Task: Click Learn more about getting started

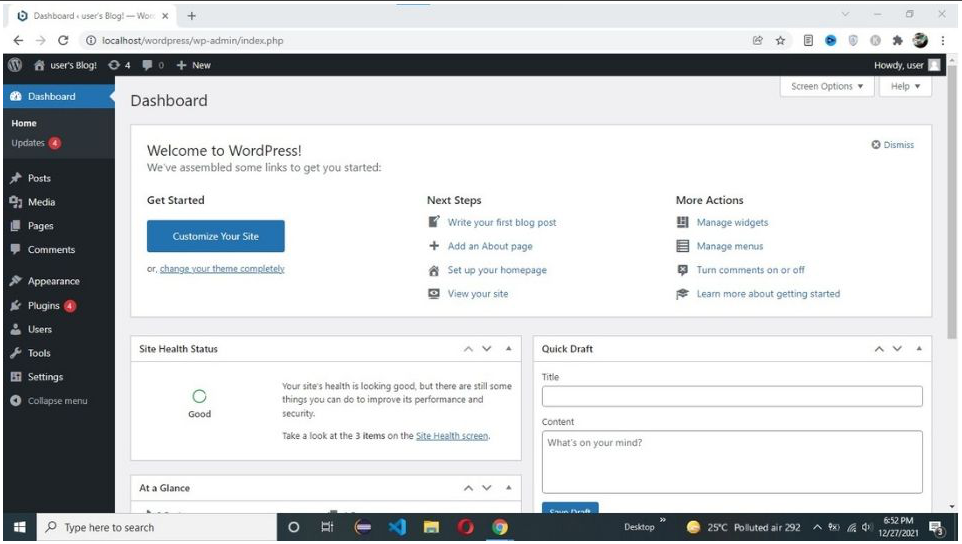Action: [768, 294]
